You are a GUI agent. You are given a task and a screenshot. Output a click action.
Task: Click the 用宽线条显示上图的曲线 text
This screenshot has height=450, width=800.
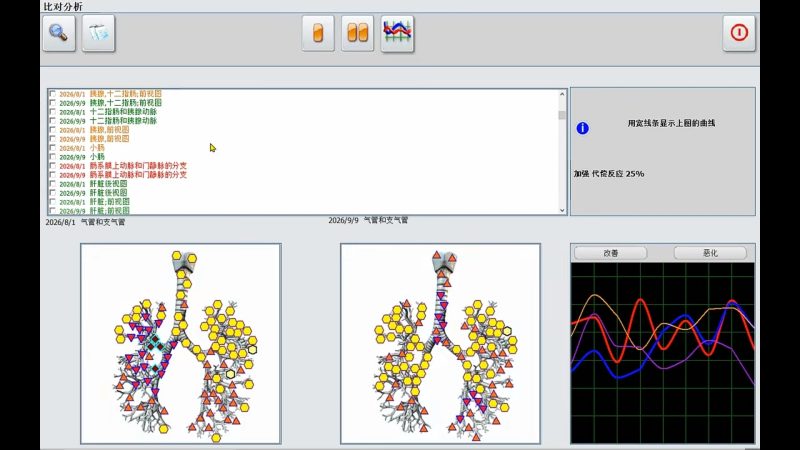[671, 123]
